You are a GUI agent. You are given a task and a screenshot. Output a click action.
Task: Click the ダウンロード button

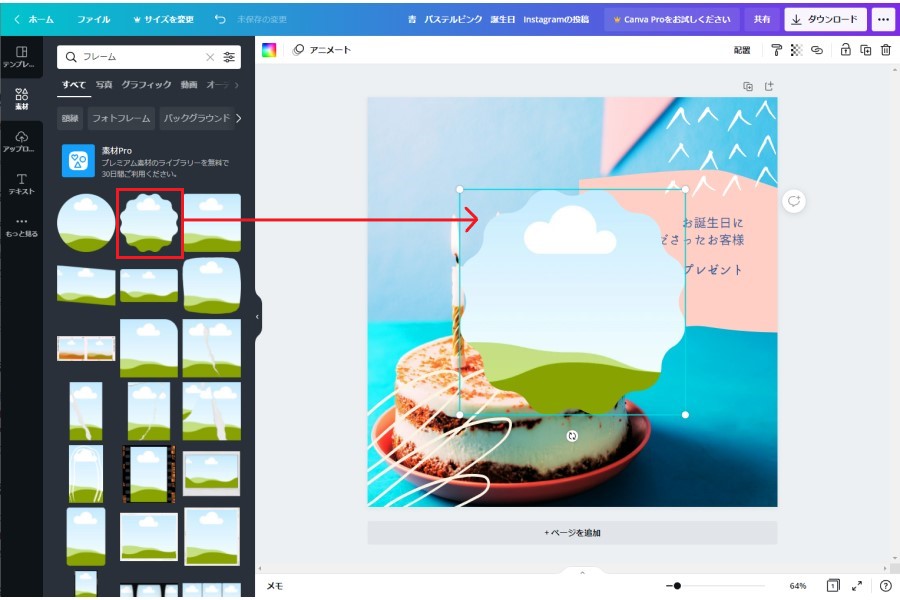(x=825, y=19)
